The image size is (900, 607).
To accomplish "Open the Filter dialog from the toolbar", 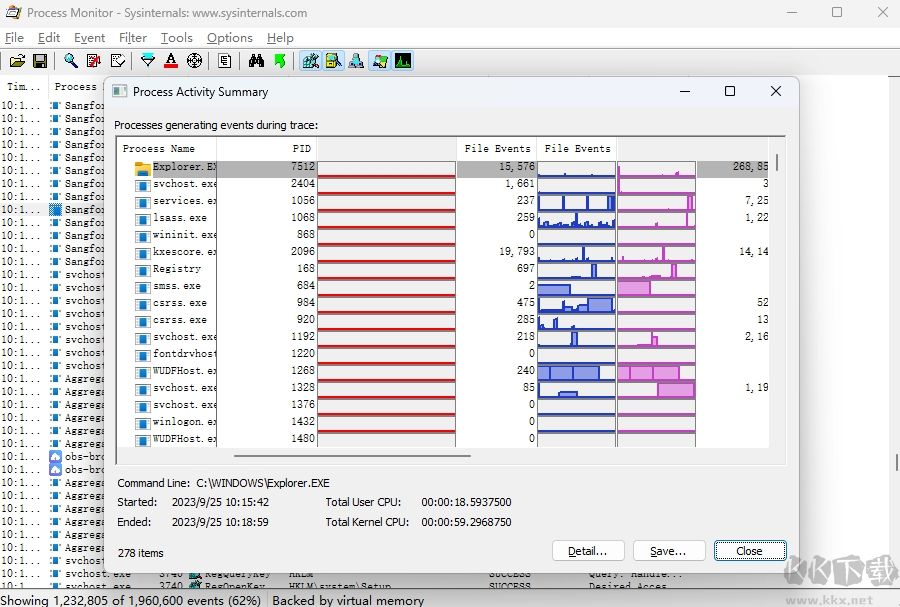I will tap(147, 61).
